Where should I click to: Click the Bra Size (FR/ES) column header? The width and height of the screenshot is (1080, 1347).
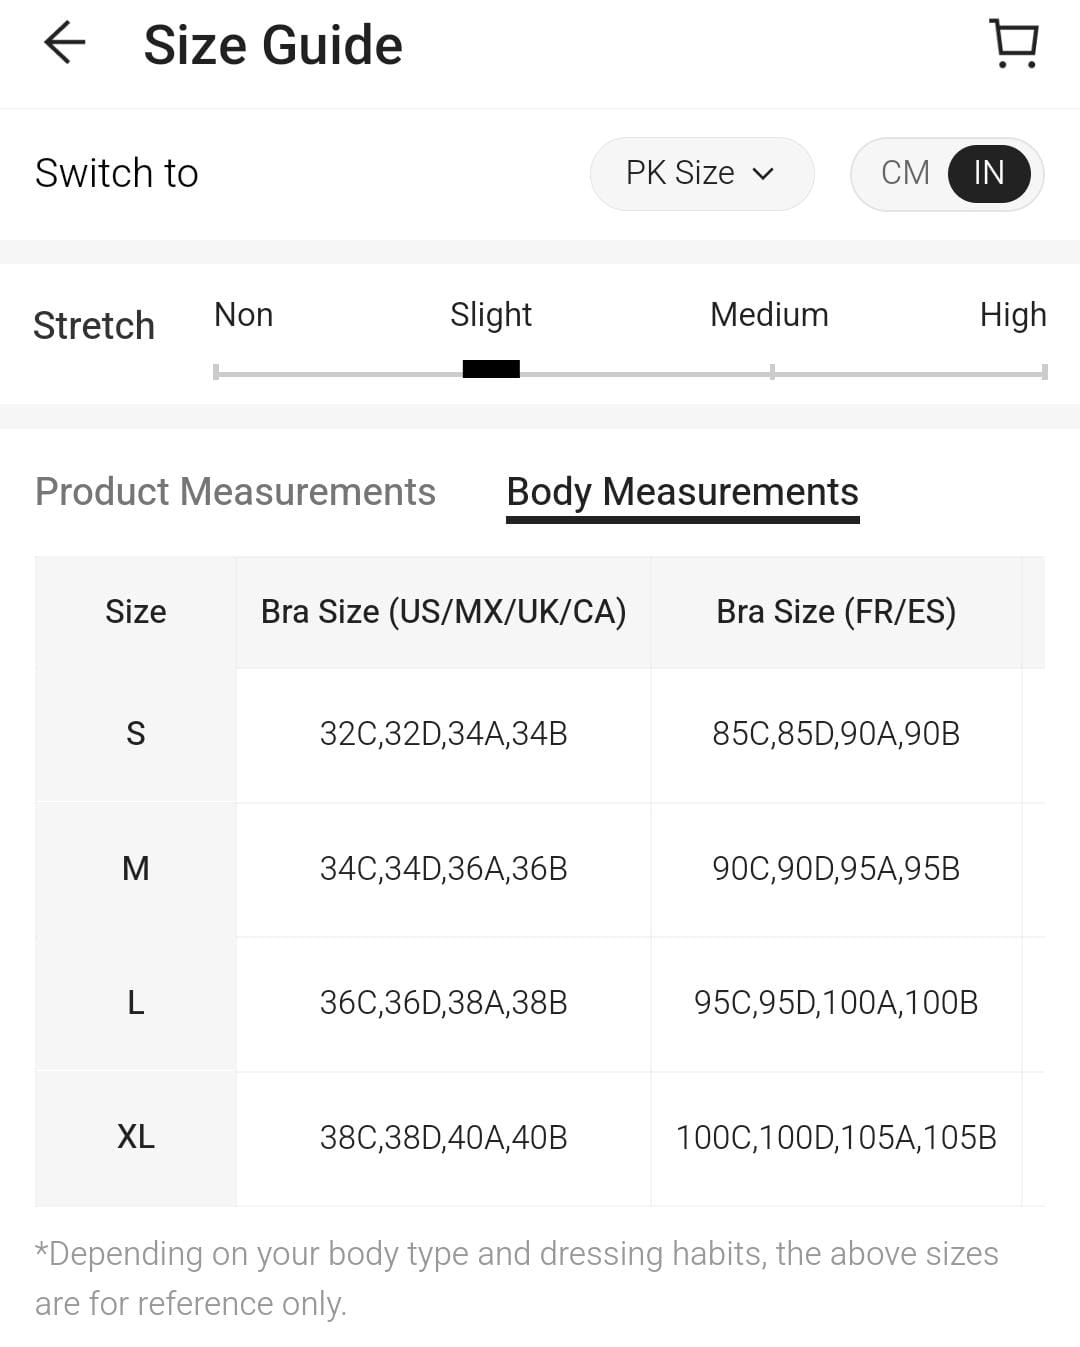point(836,611)
